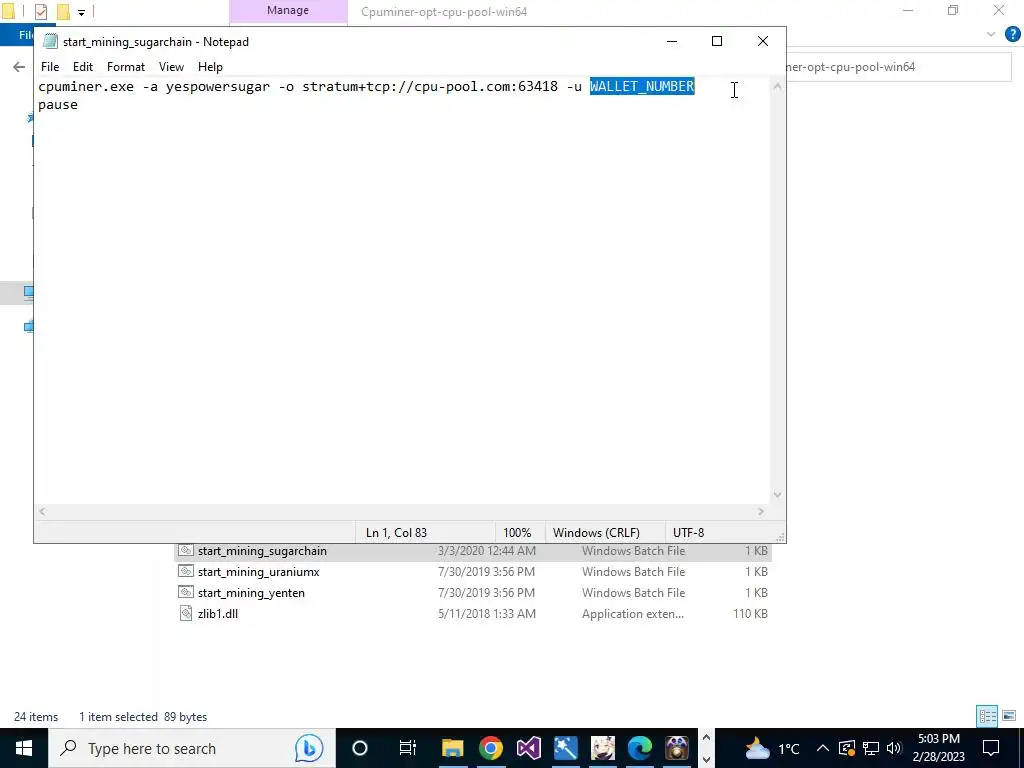Viewport: 1024px width, 768px height.
Task: Open File Explorer from the taskbar
Action: (x=453, y=748)
